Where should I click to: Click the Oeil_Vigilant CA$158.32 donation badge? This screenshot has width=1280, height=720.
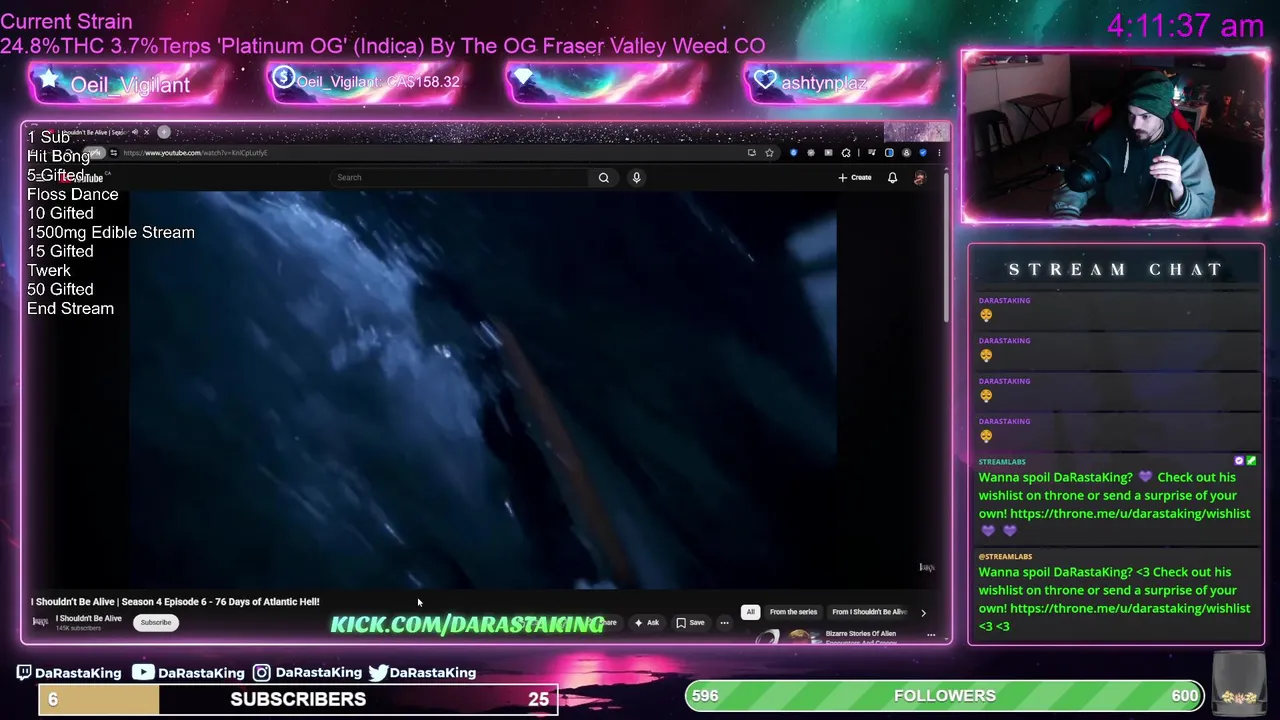point(364,82)
